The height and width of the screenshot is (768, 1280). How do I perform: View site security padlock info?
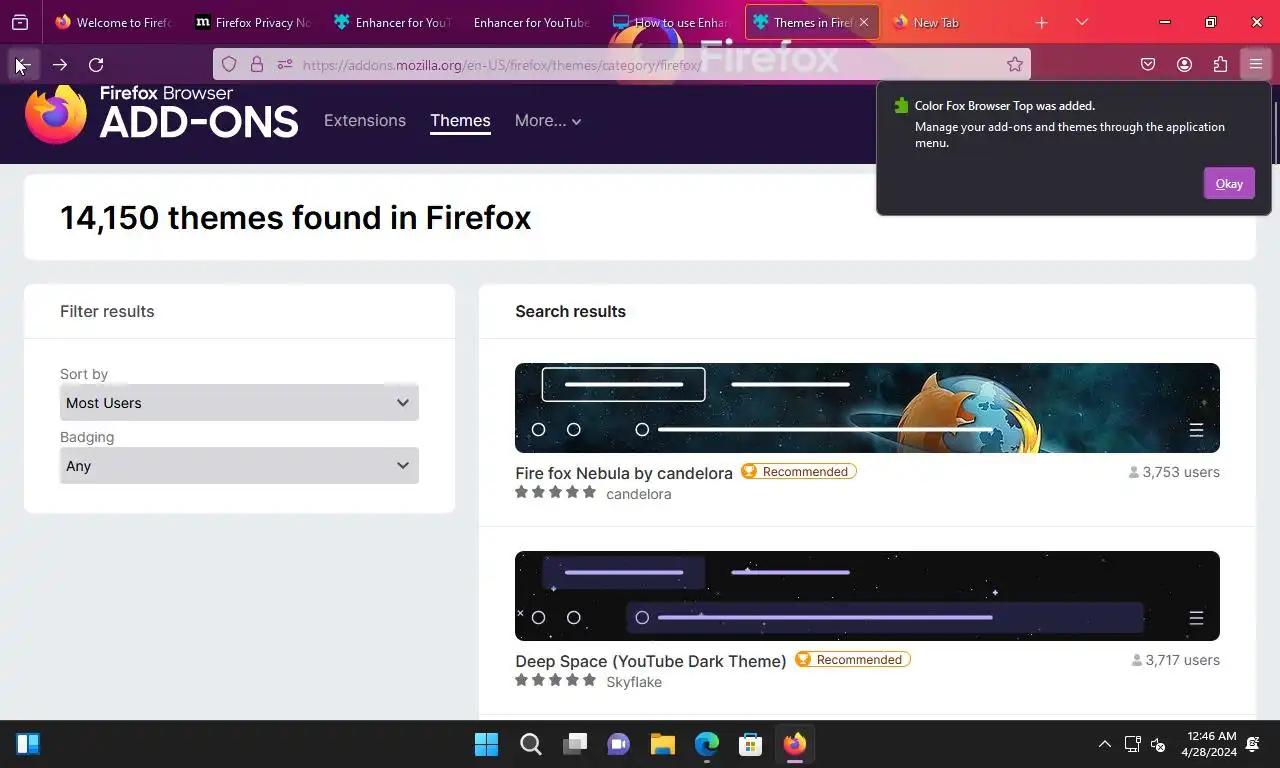click(257, 65)
